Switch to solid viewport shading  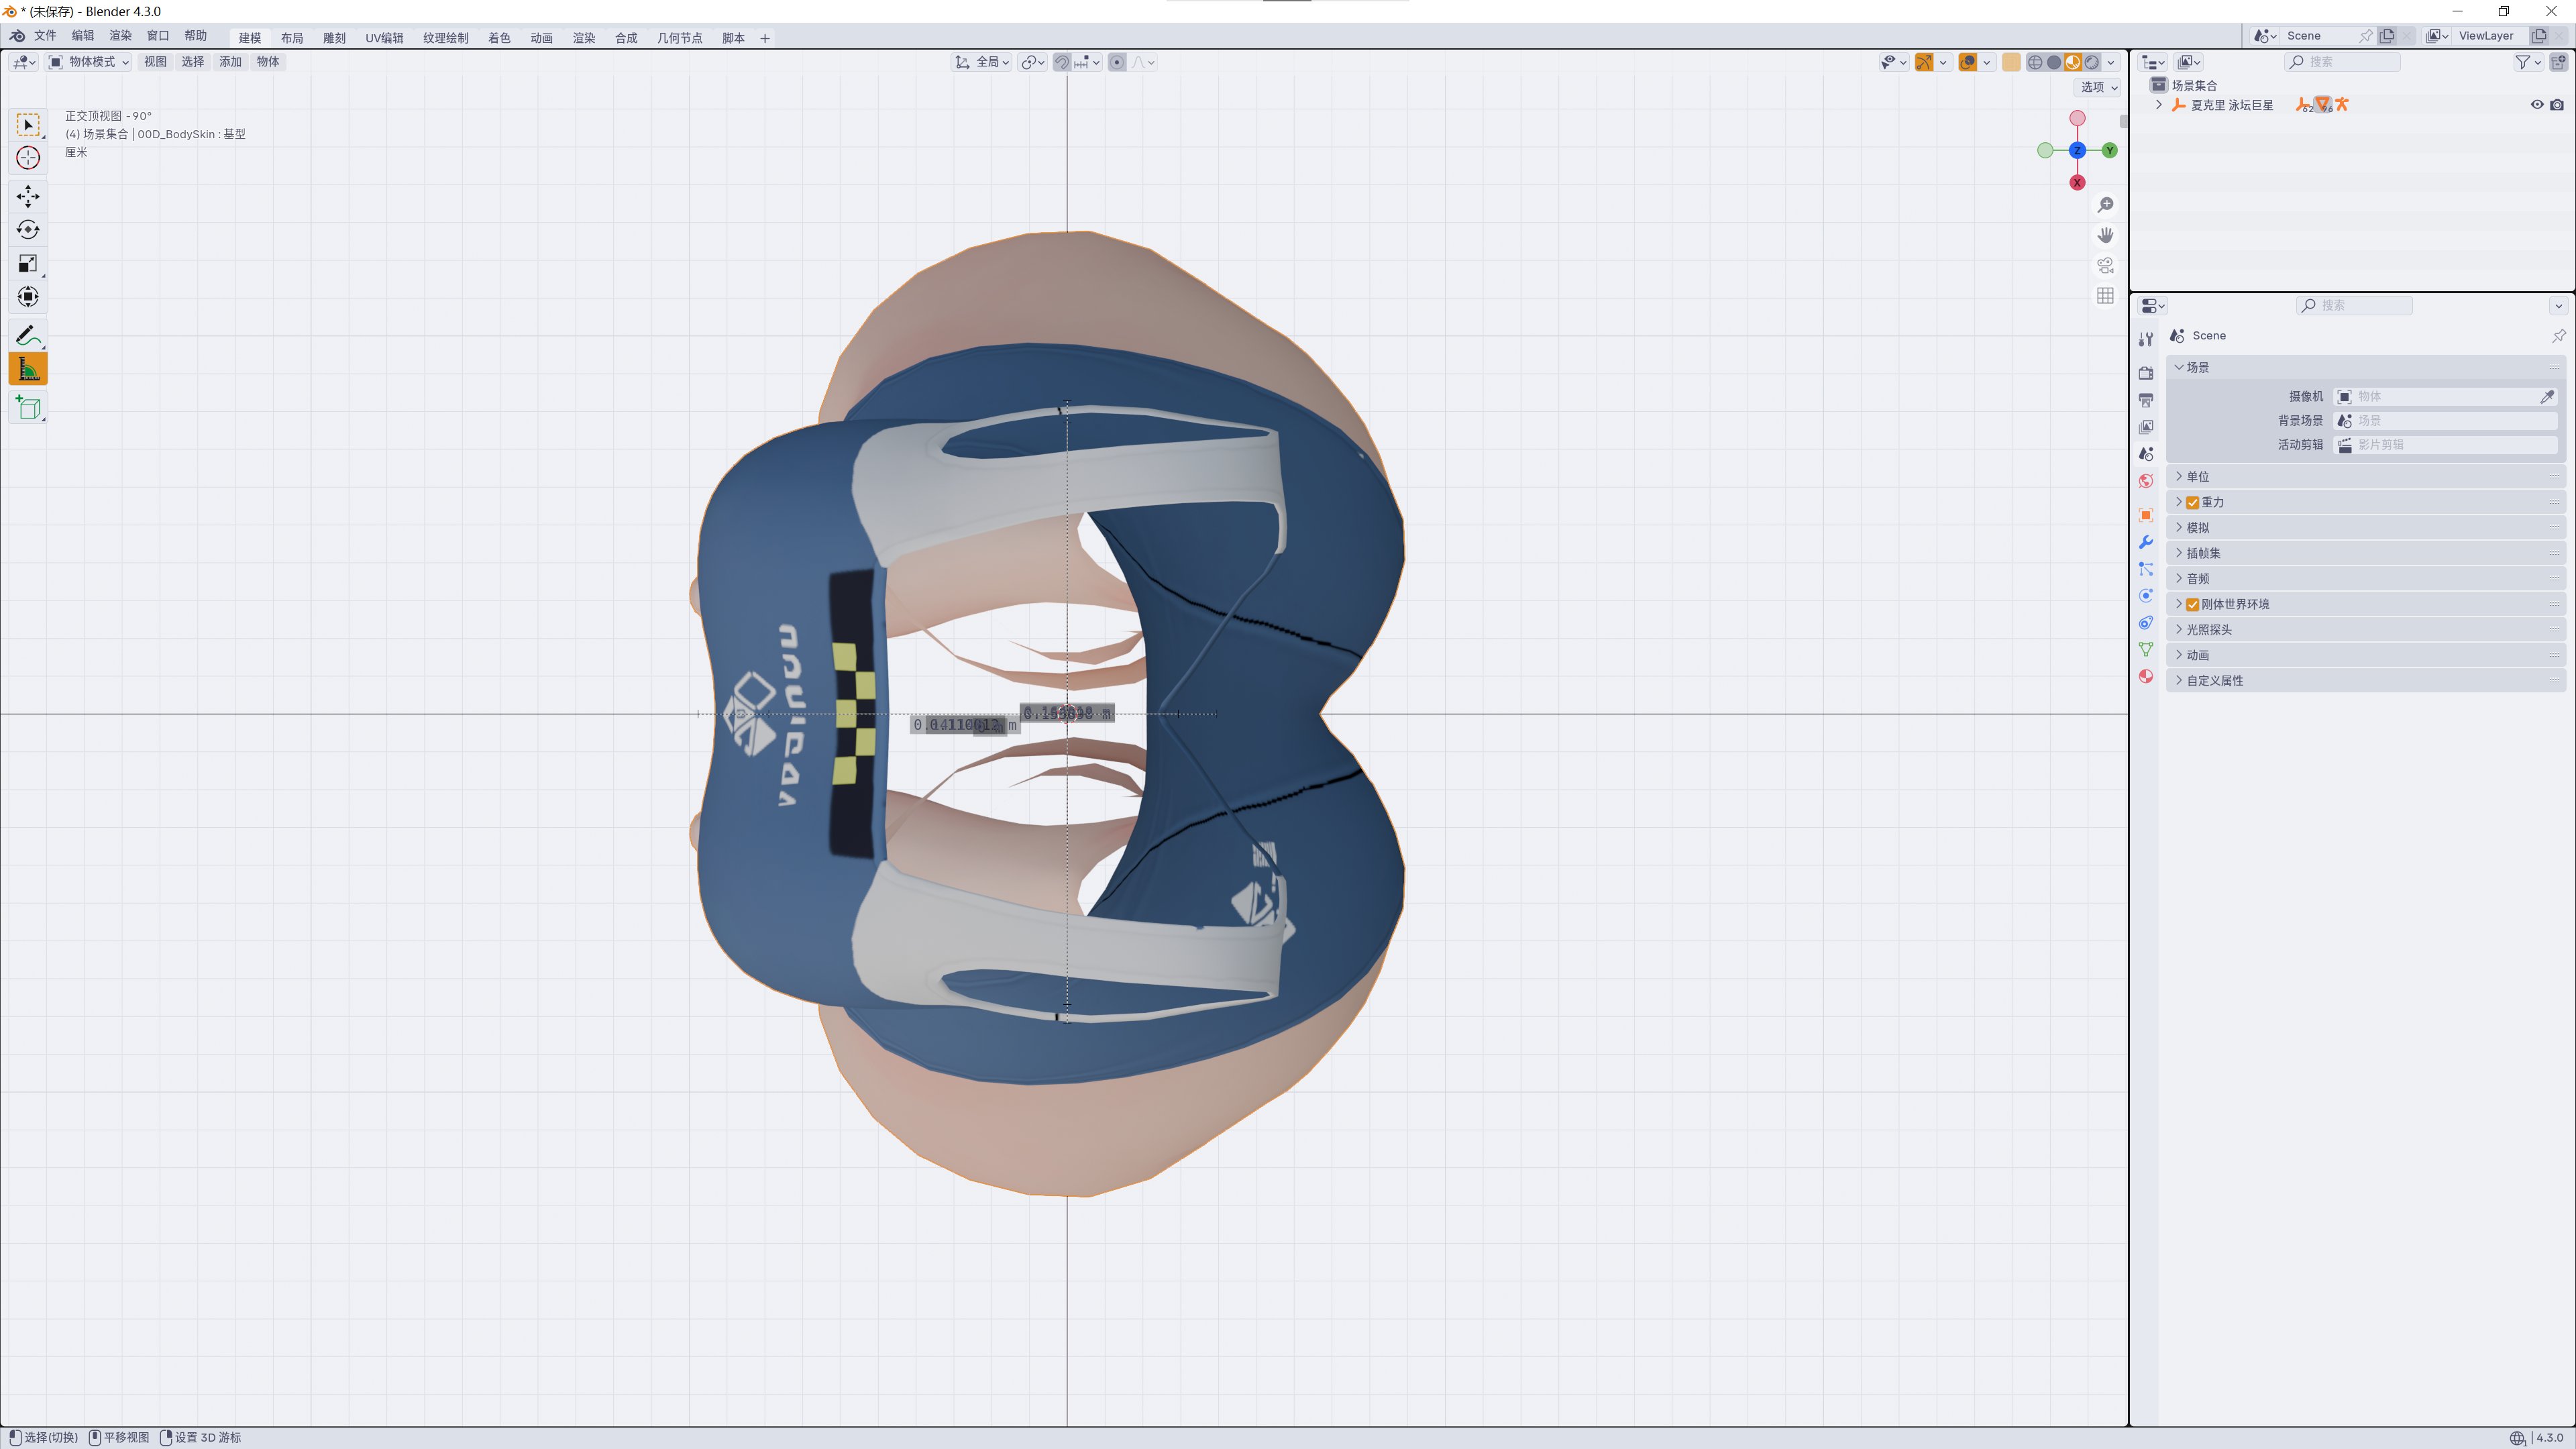click(x=2054, y=62)
